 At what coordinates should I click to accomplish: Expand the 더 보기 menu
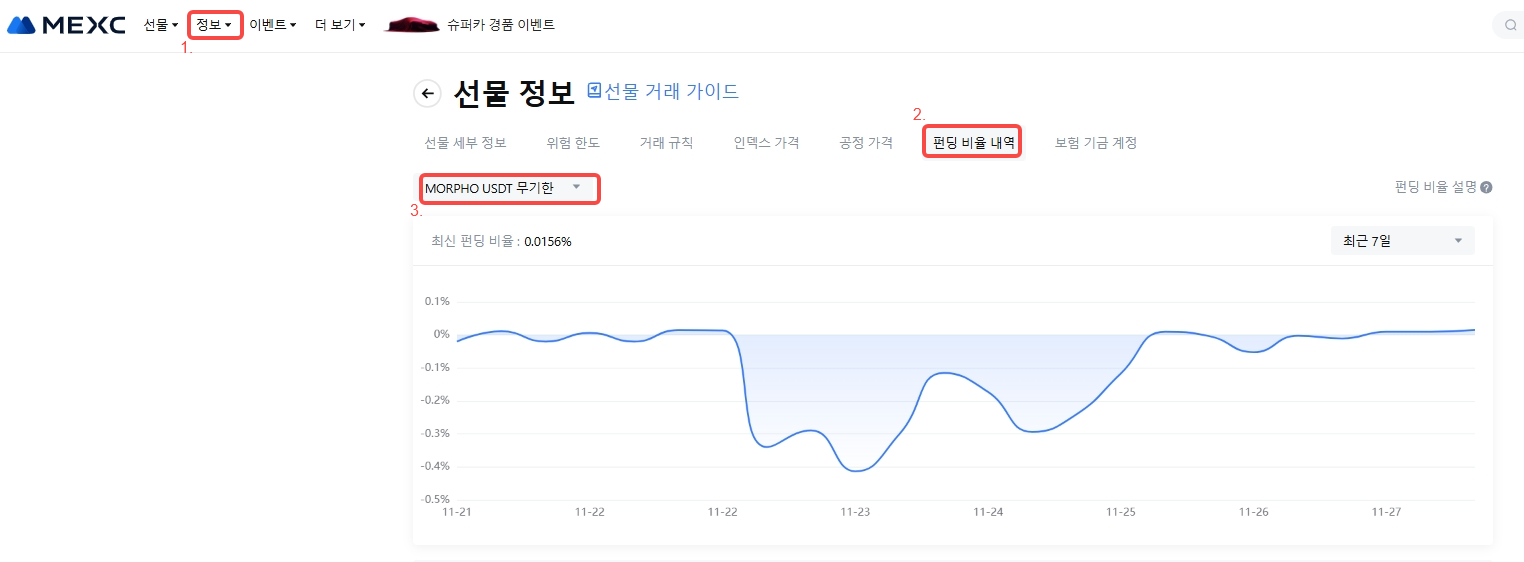340,25
